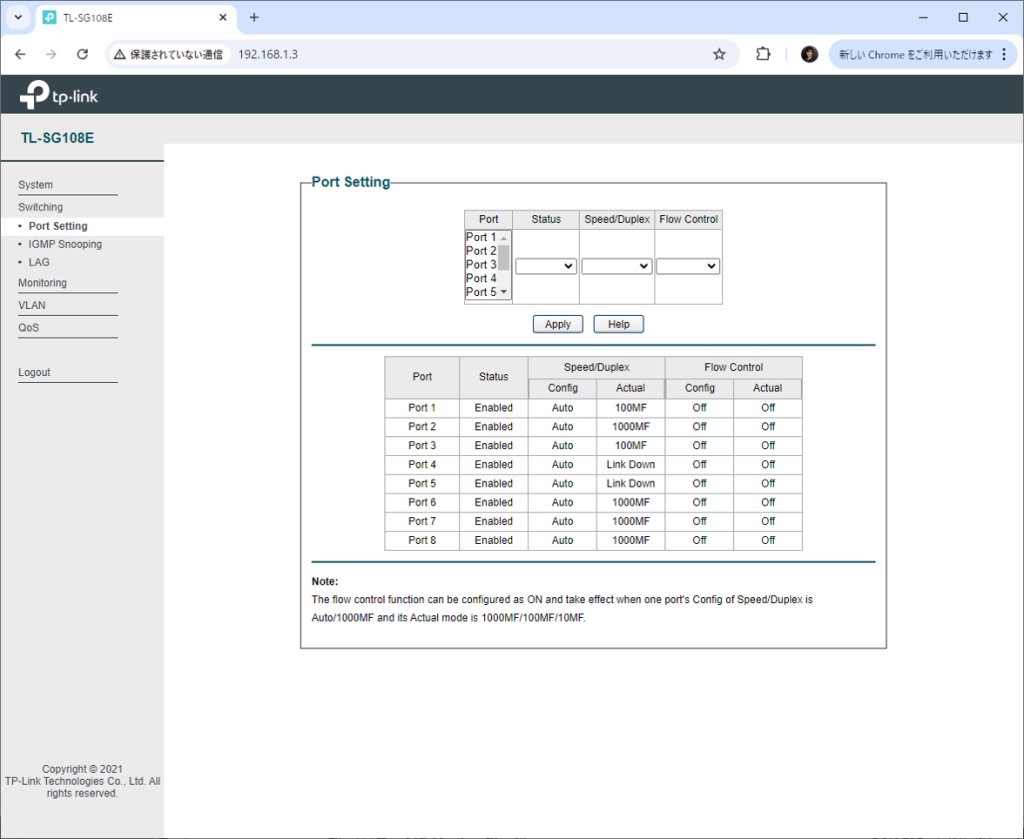Open the Monitoring menu section
Image resolution: width=1024 pixels, height=839 pixels.
[x=42, y=283]
